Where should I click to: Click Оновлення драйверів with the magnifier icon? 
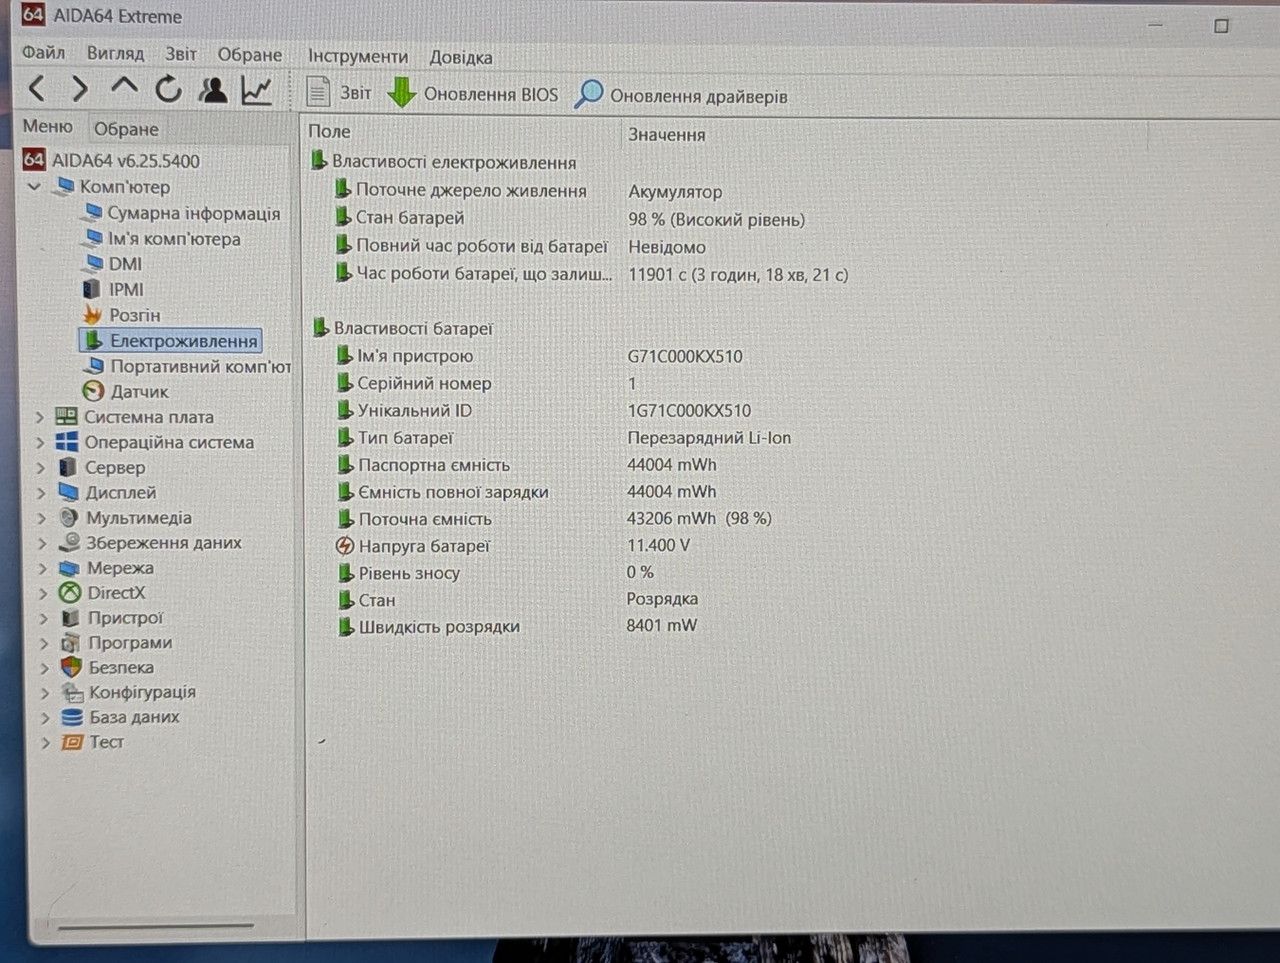coord(681,96)
